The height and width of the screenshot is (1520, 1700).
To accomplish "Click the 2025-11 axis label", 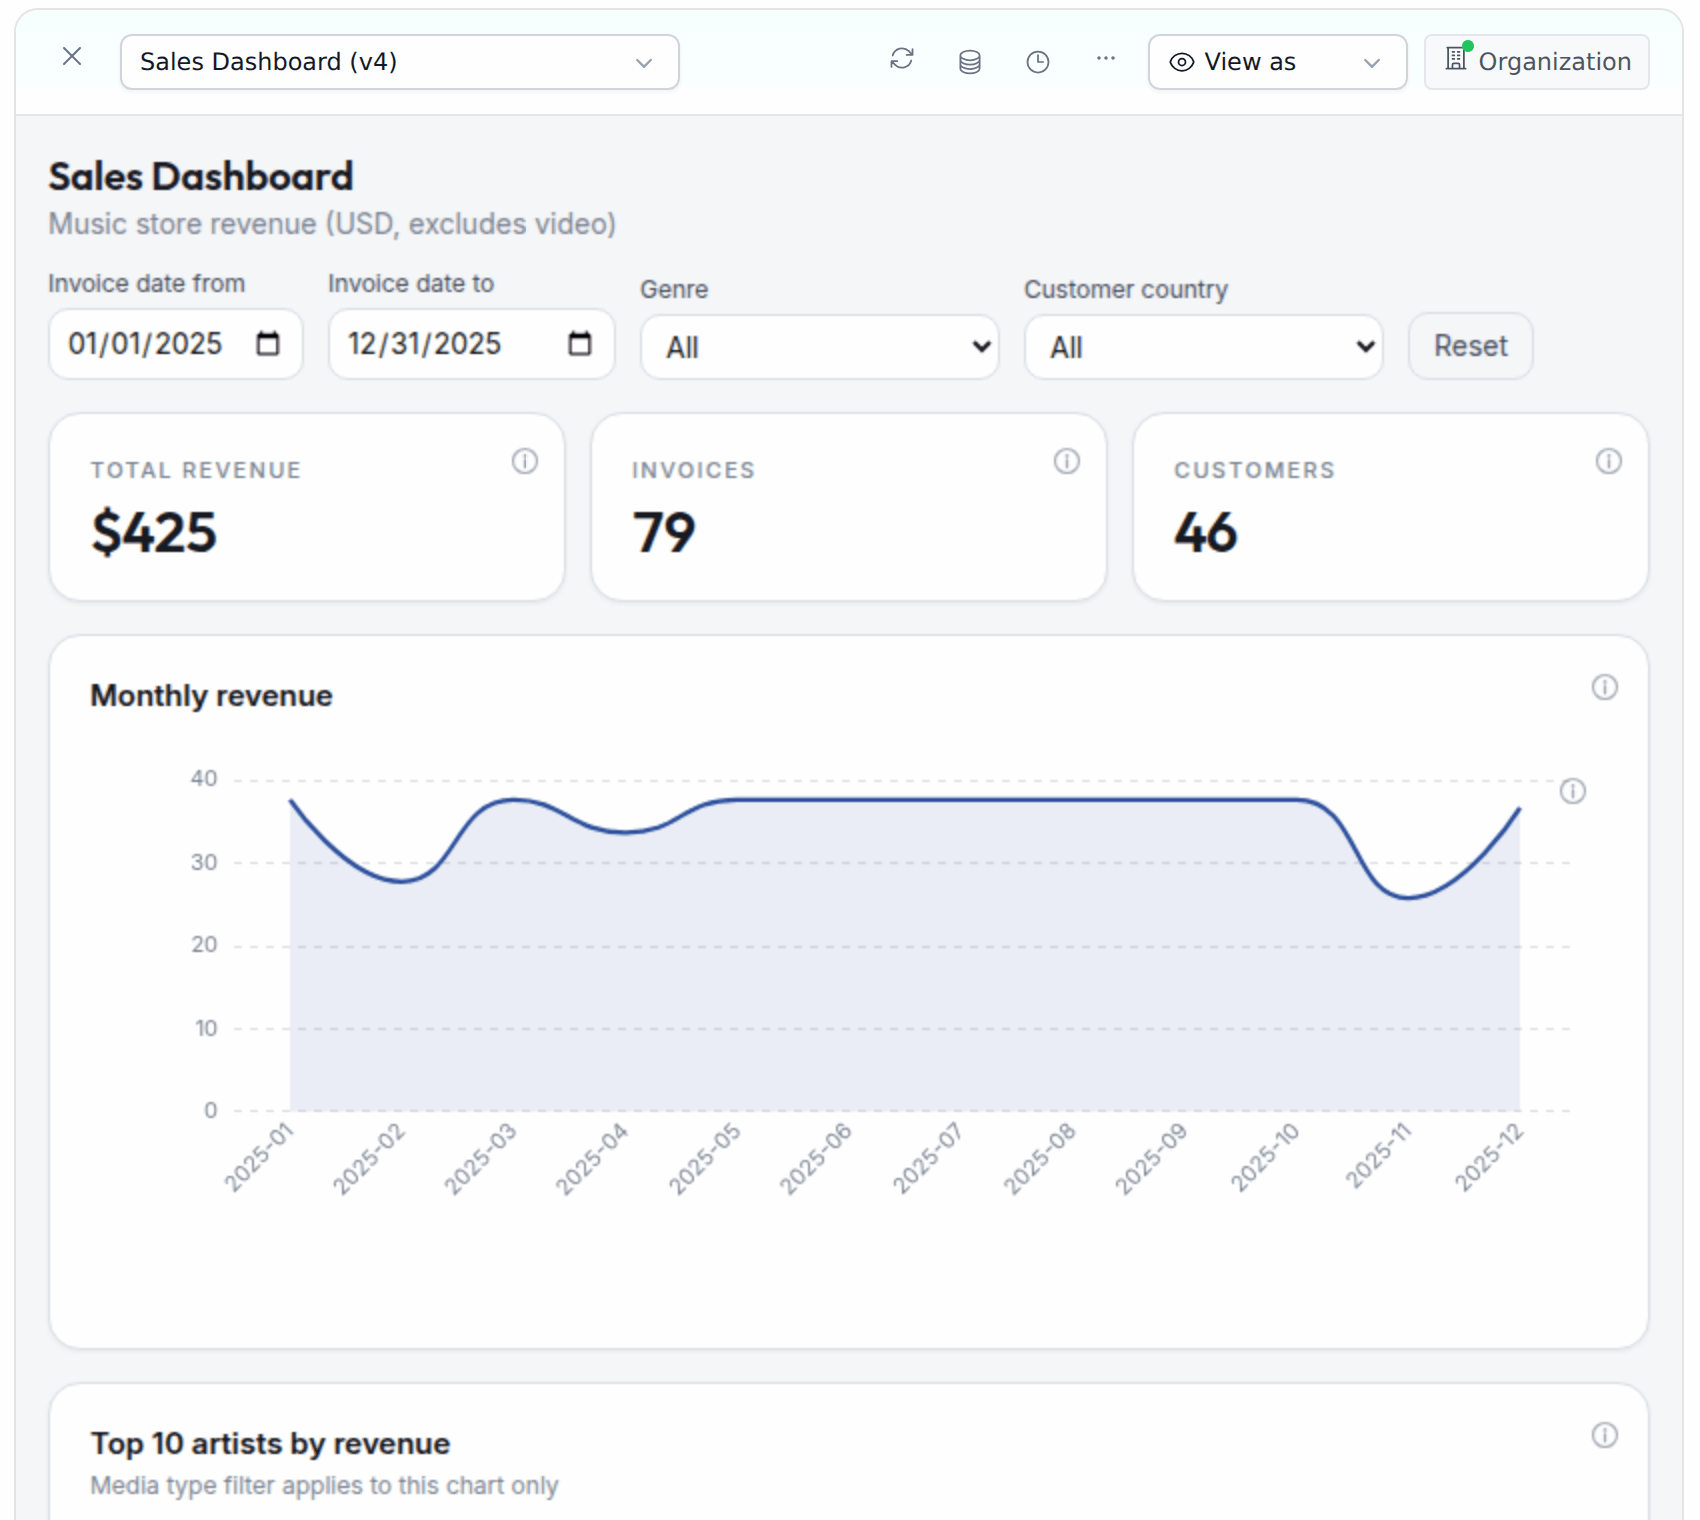I will (1377, 1156).
